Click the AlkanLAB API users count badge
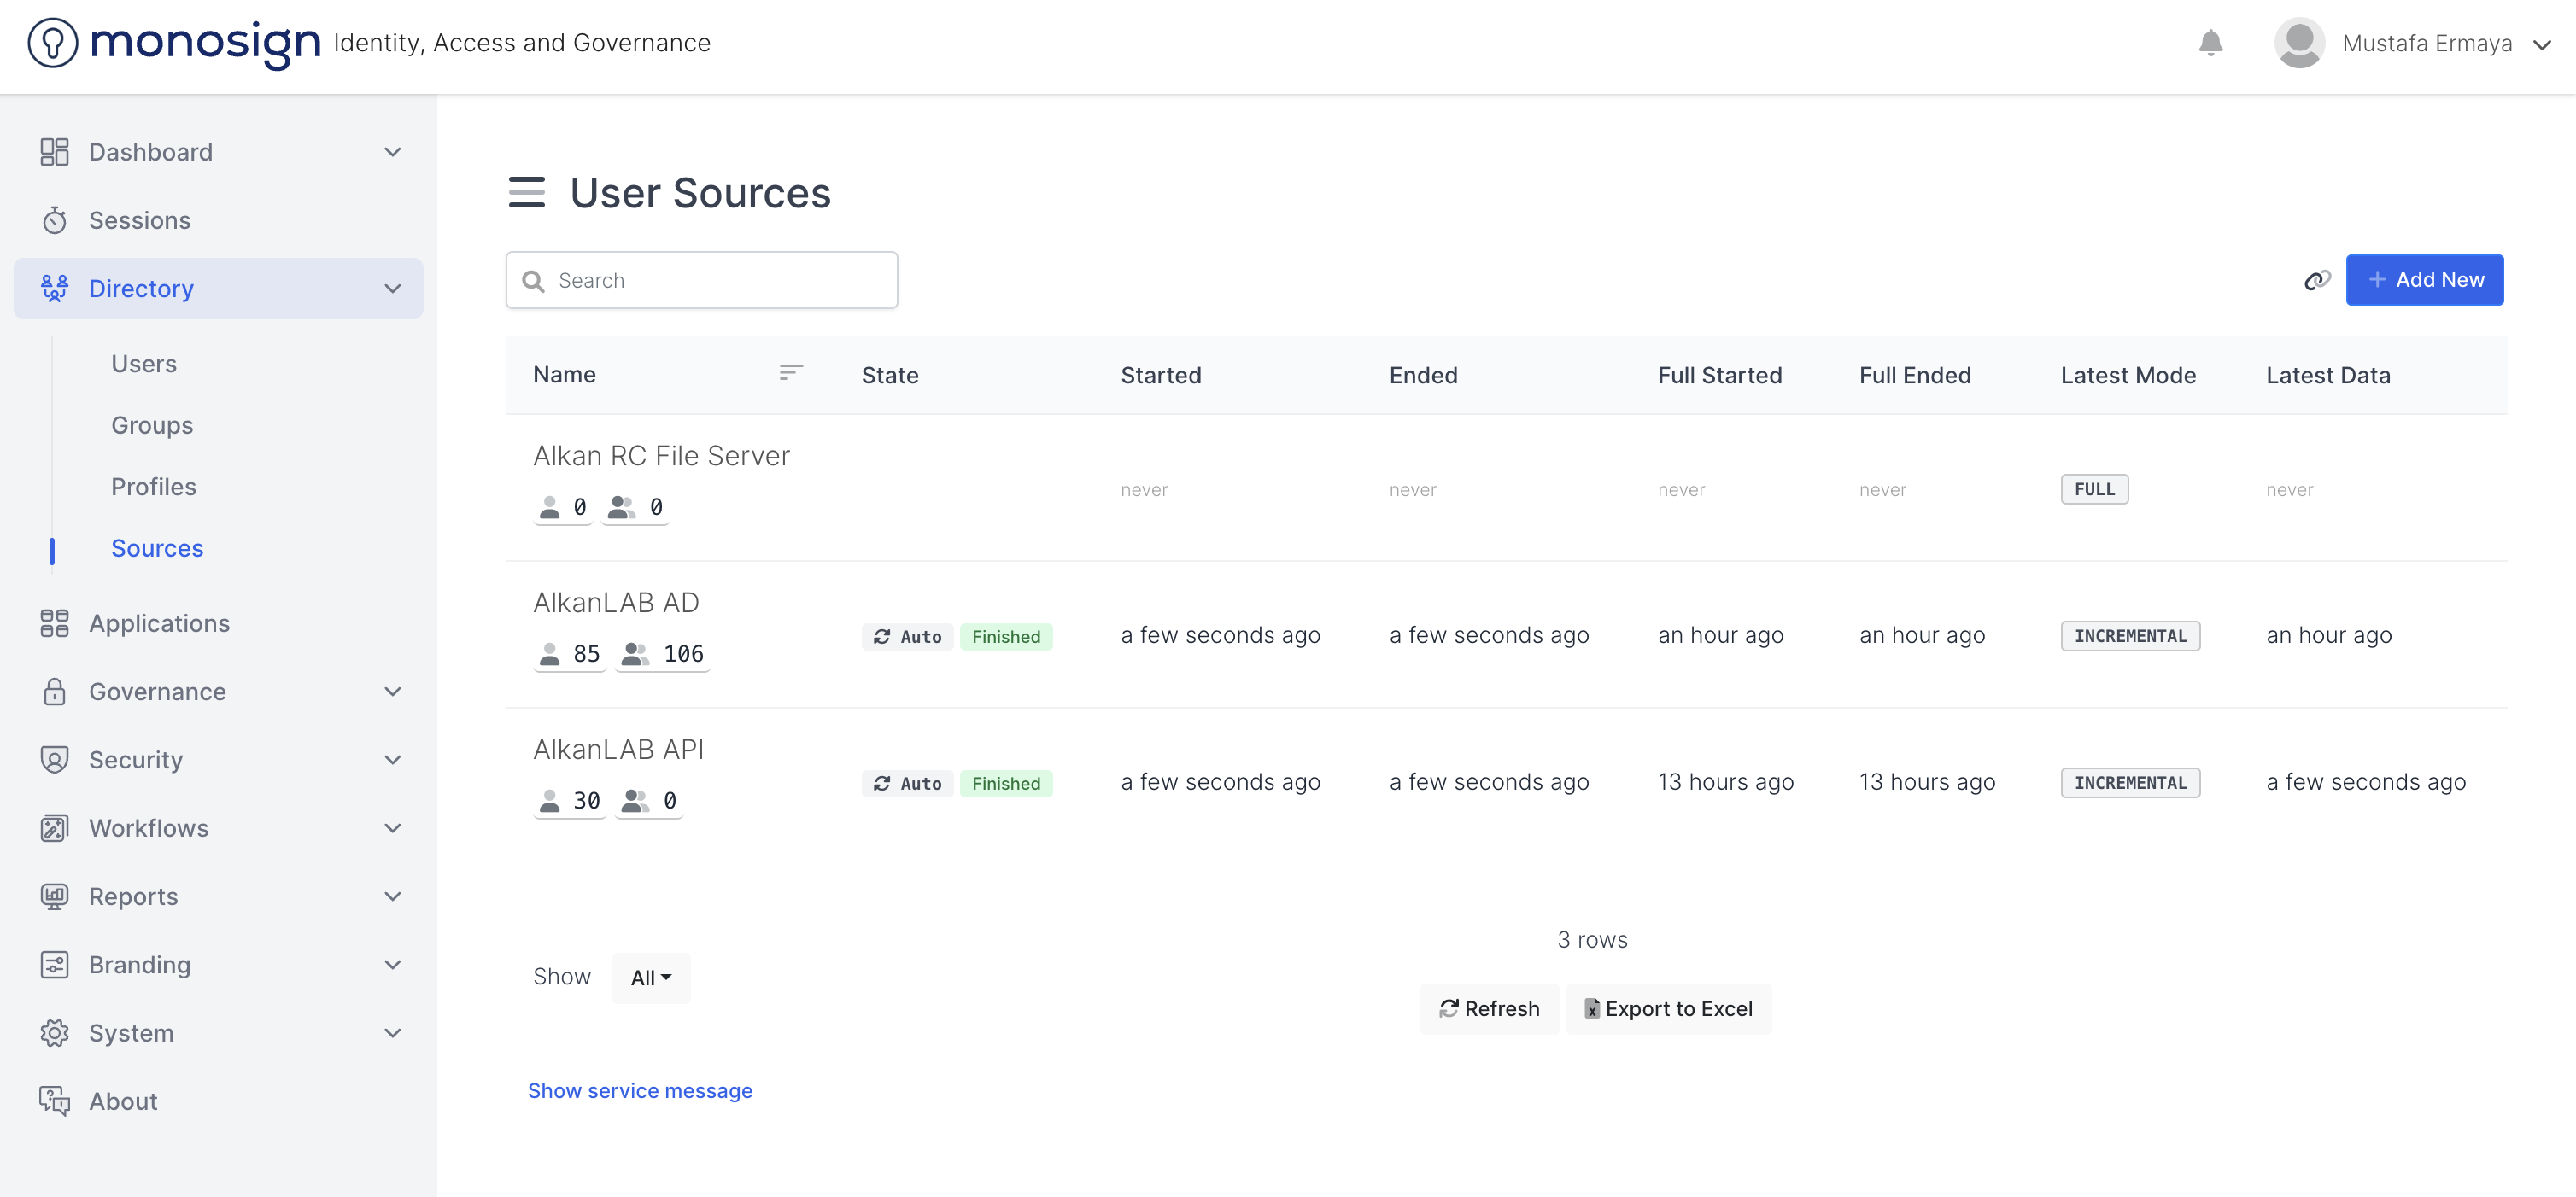The width and height of the screenshot is (2576, 1197). [569, 801]
